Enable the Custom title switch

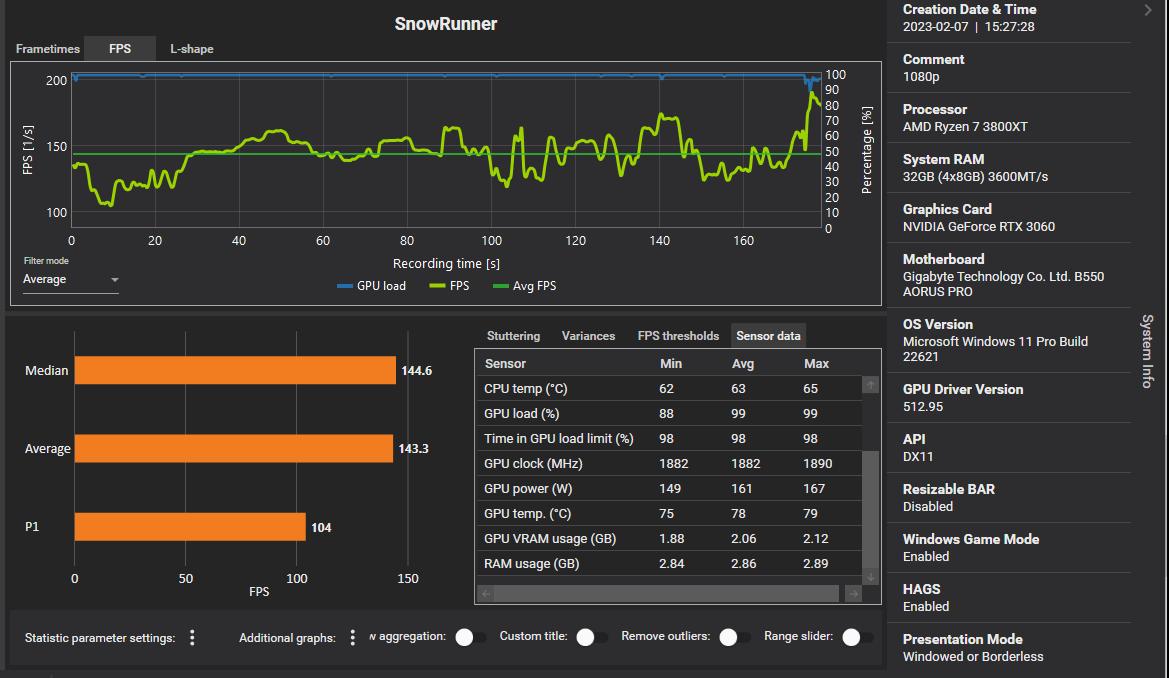coord(591,637)
